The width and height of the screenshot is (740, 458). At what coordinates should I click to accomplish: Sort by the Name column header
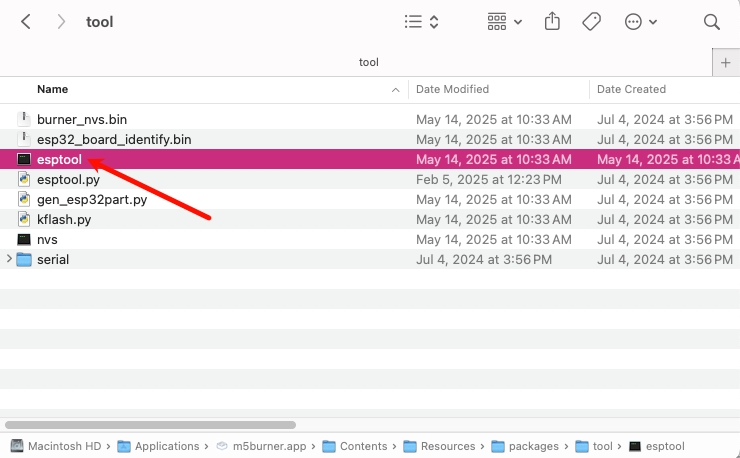52,89
